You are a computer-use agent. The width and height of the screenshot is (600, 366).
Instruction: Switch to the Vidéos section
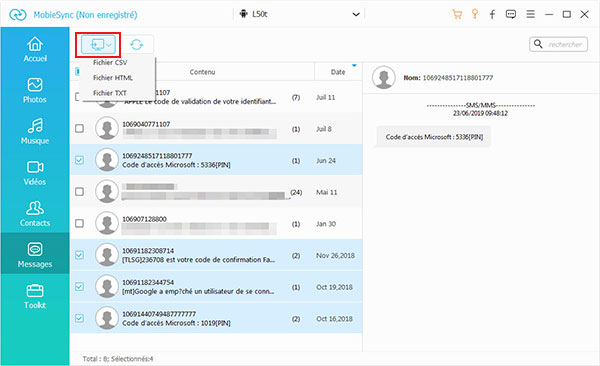pyautogui.click(x=35, y=173)
